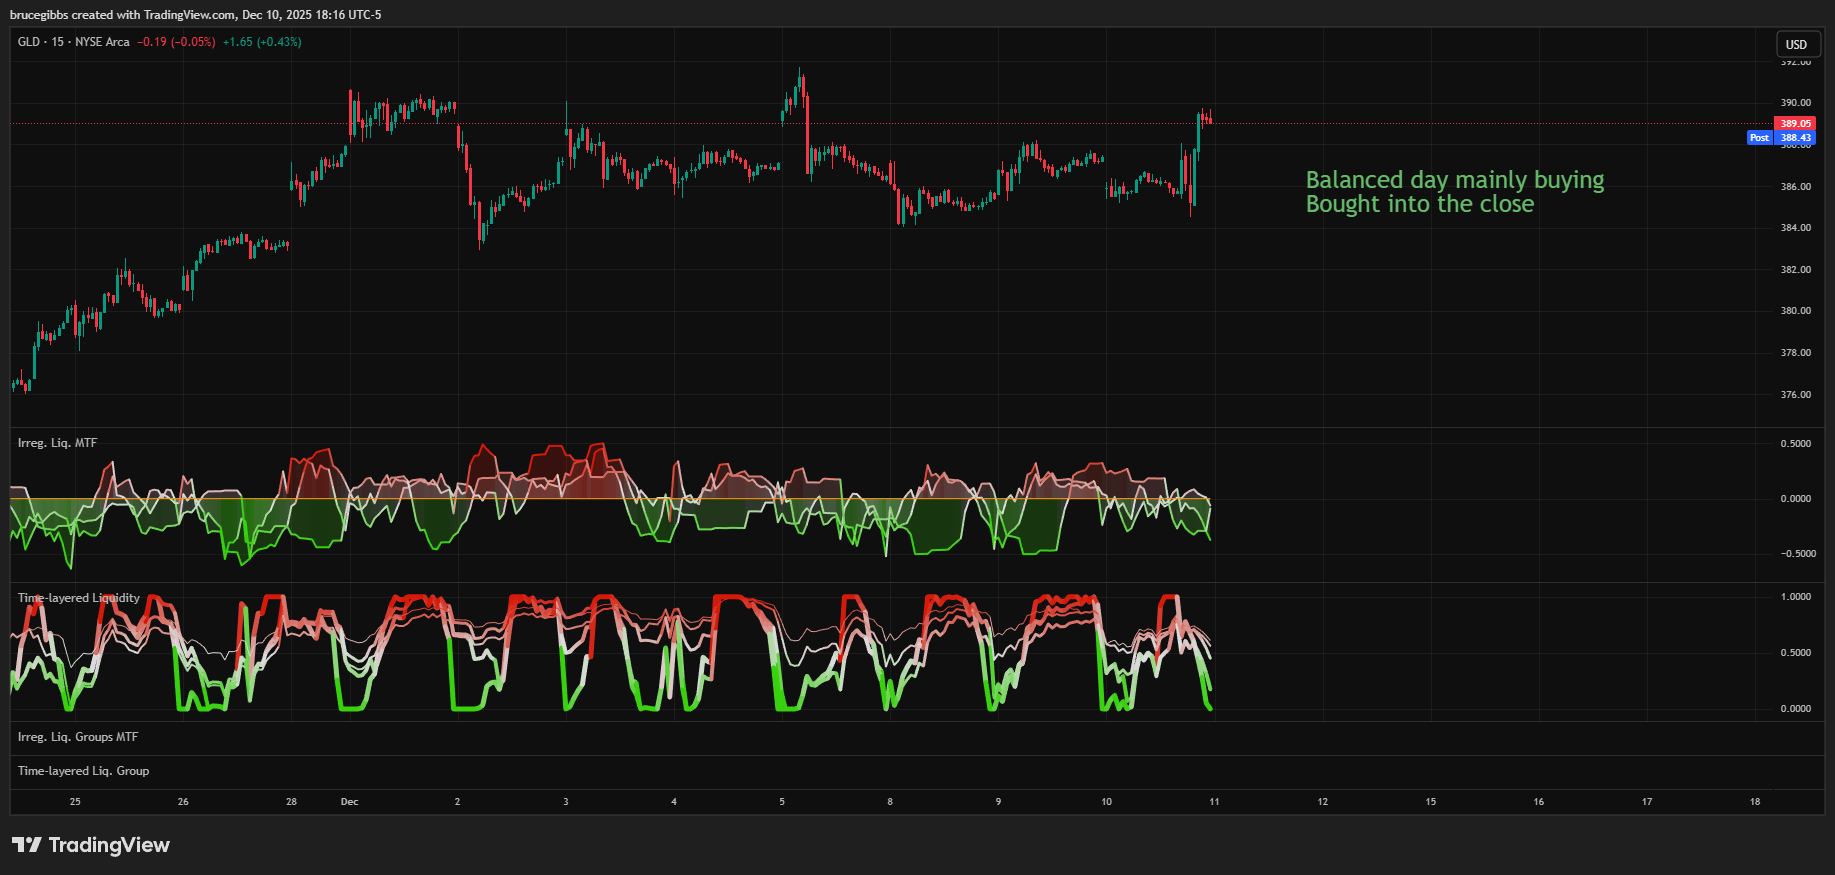
Task: Expand the Irreg. Liq. Groups MTF pane
Action: point(78,737)
